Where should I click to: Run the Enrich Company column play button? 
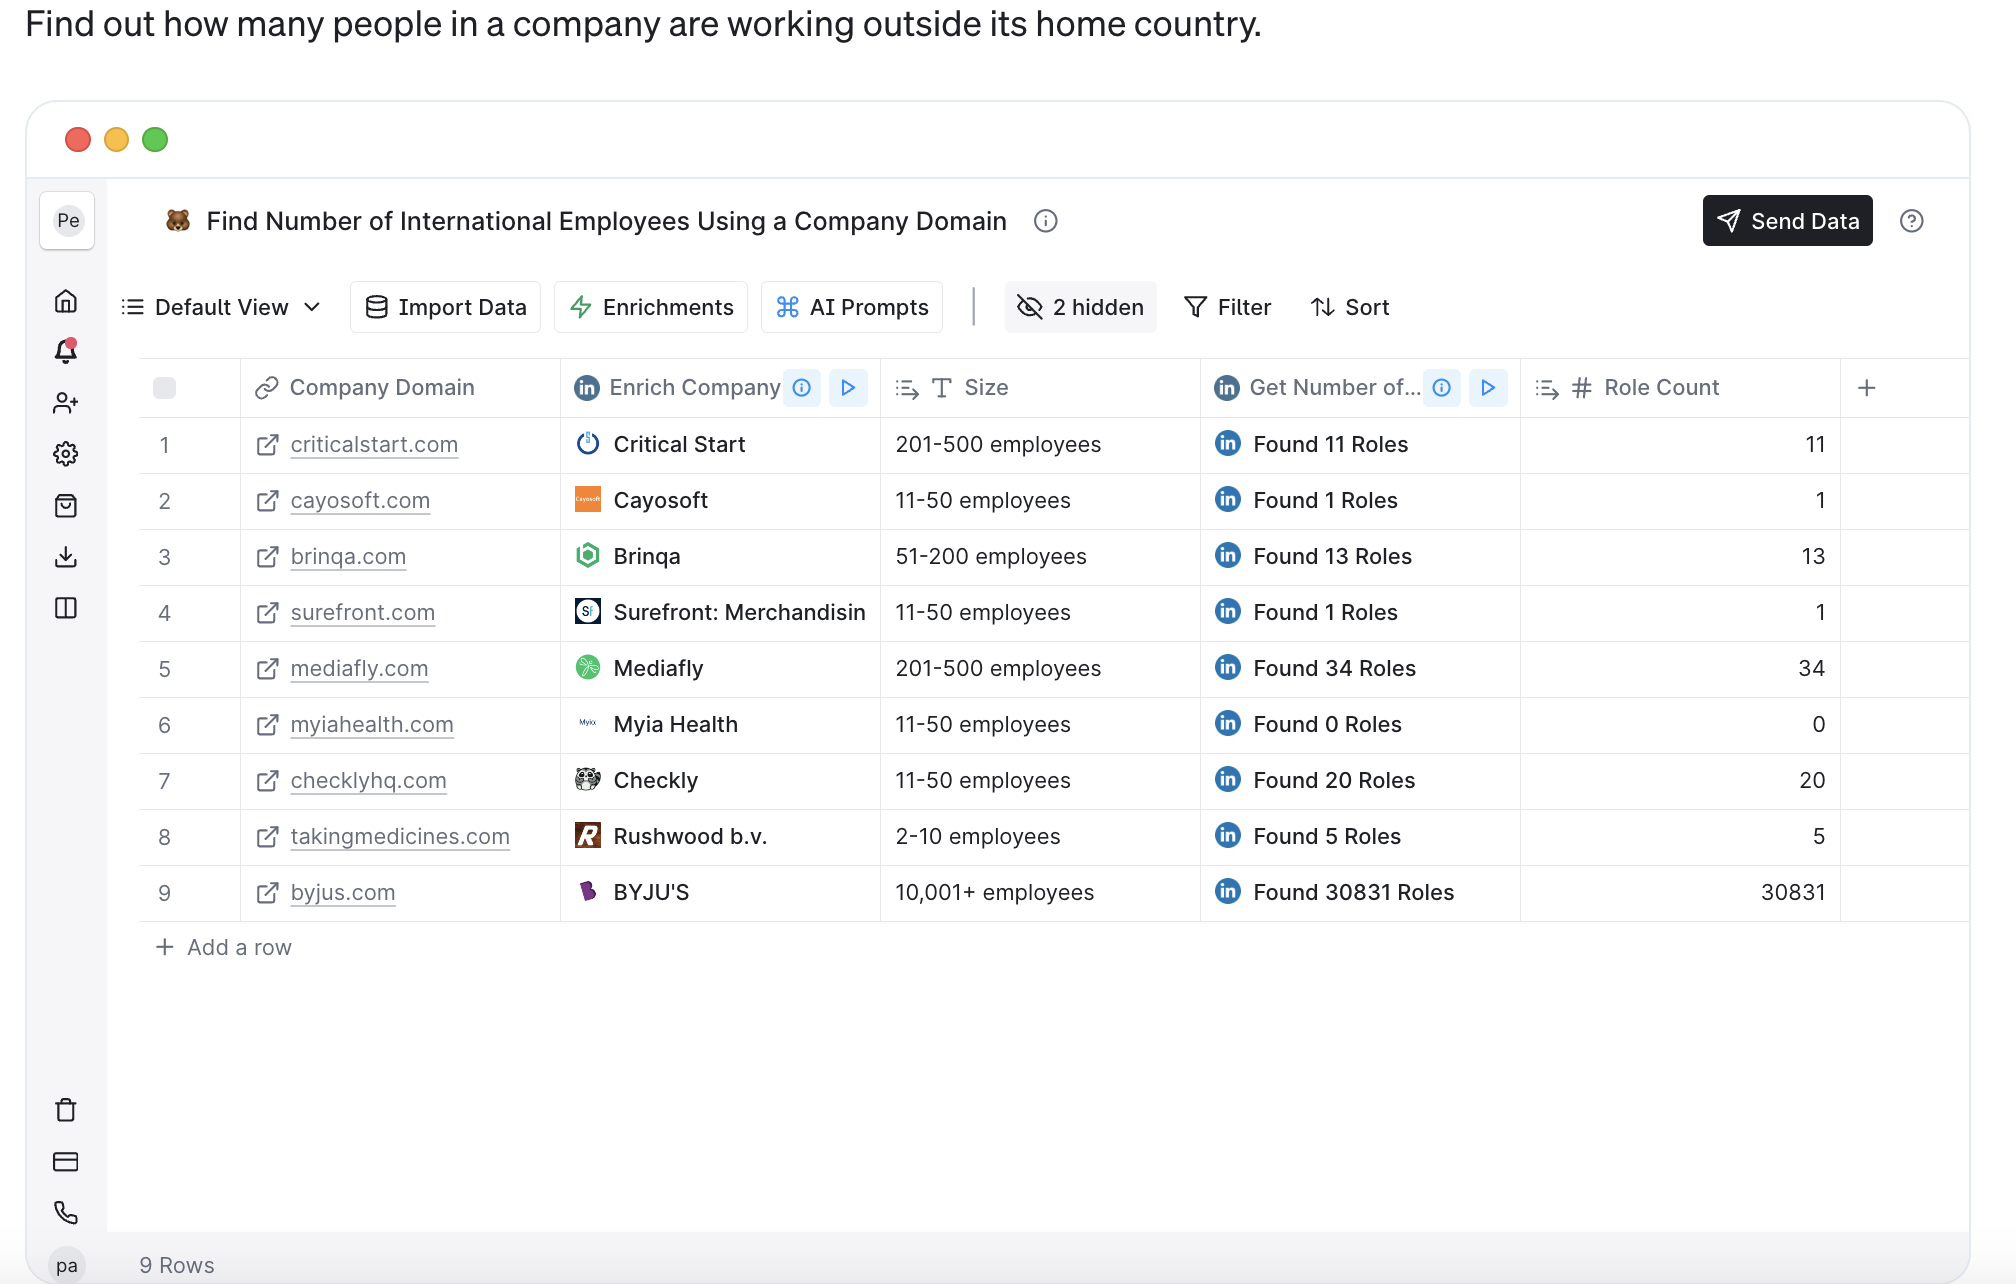click(848, 388)
